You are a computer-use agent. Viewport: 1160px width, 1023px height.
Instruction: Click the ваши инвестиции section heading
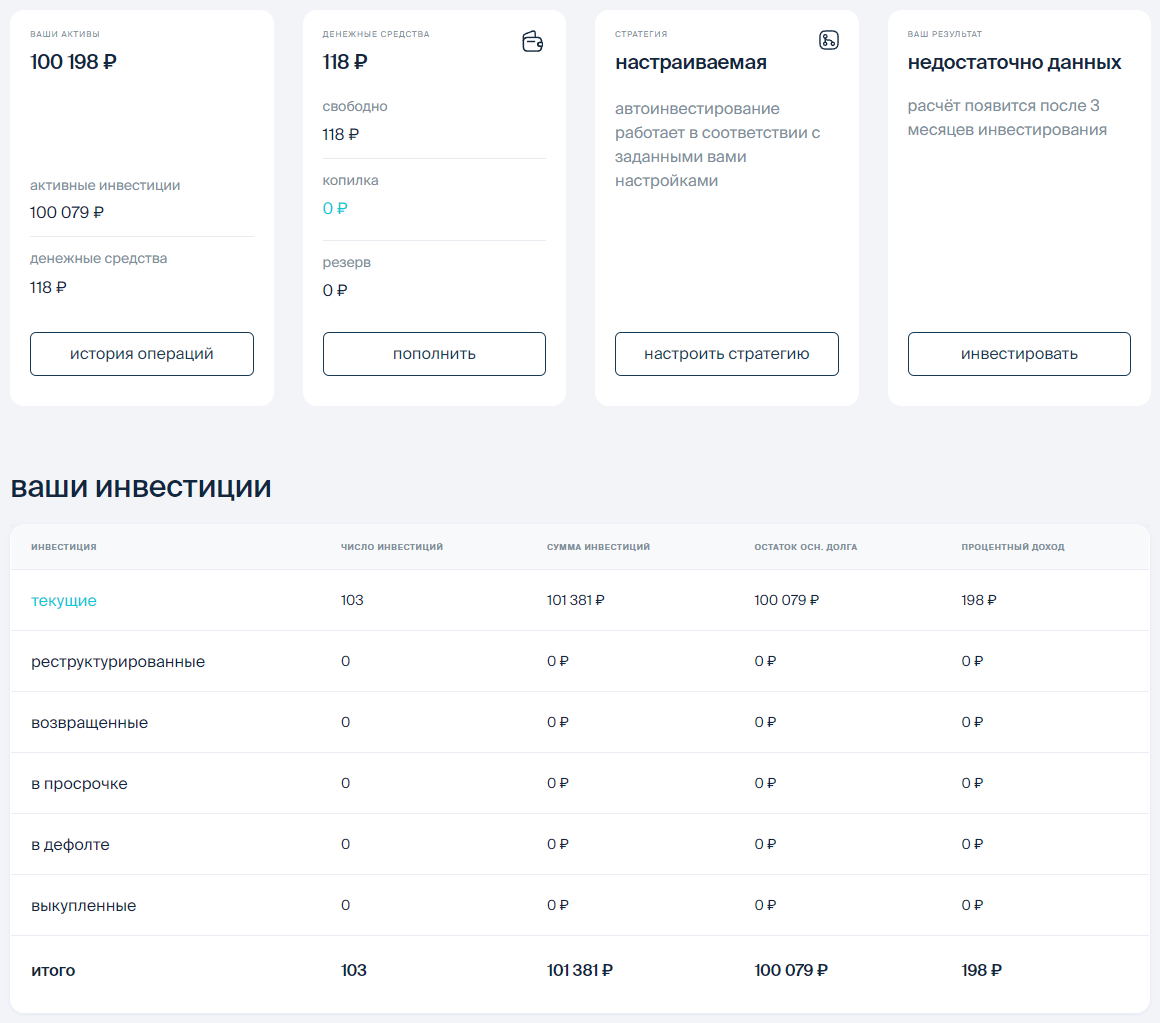[x=140, y=488]
